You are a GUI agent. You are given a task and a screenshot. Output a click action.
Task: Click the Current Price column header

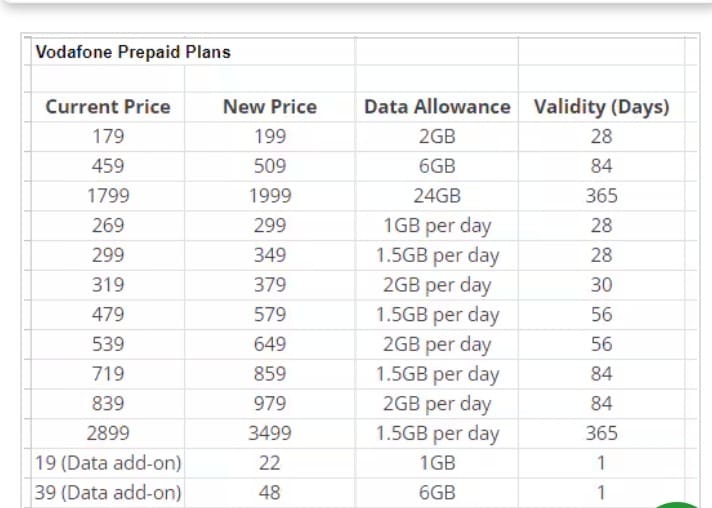(108, 107)
